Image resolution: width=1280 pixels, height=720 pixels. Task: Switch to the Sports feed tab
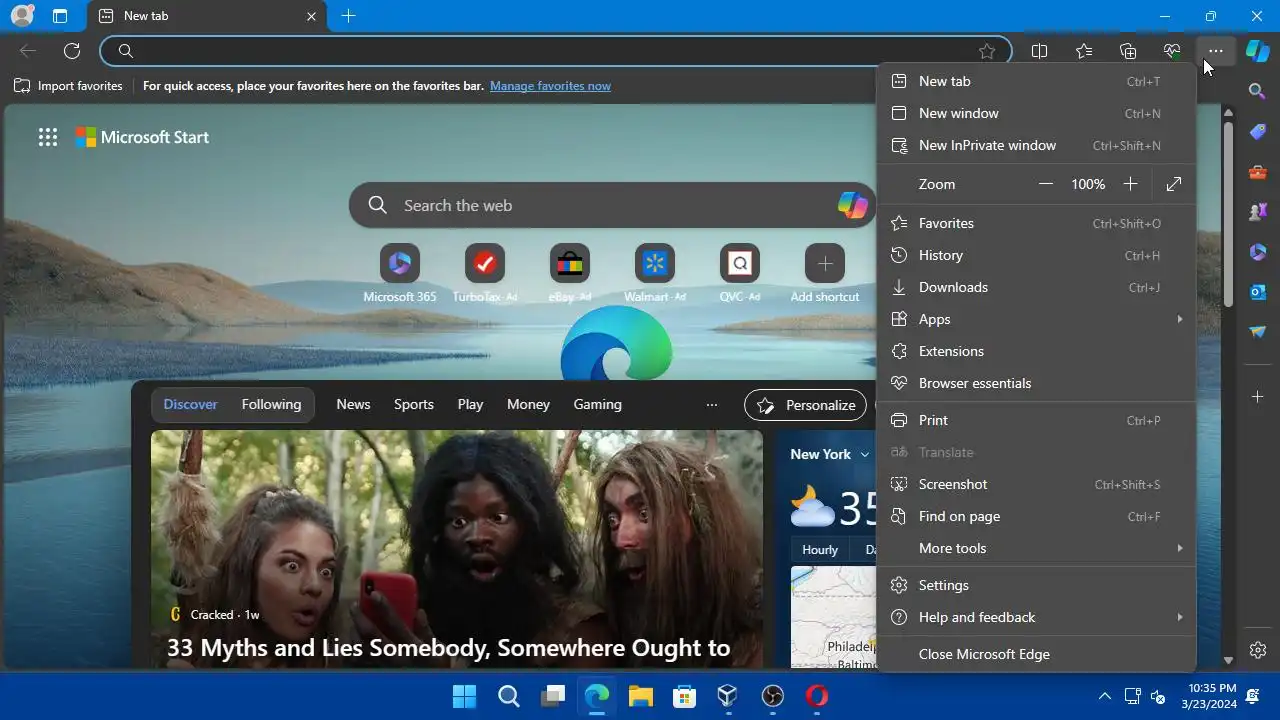coord(413,404)
